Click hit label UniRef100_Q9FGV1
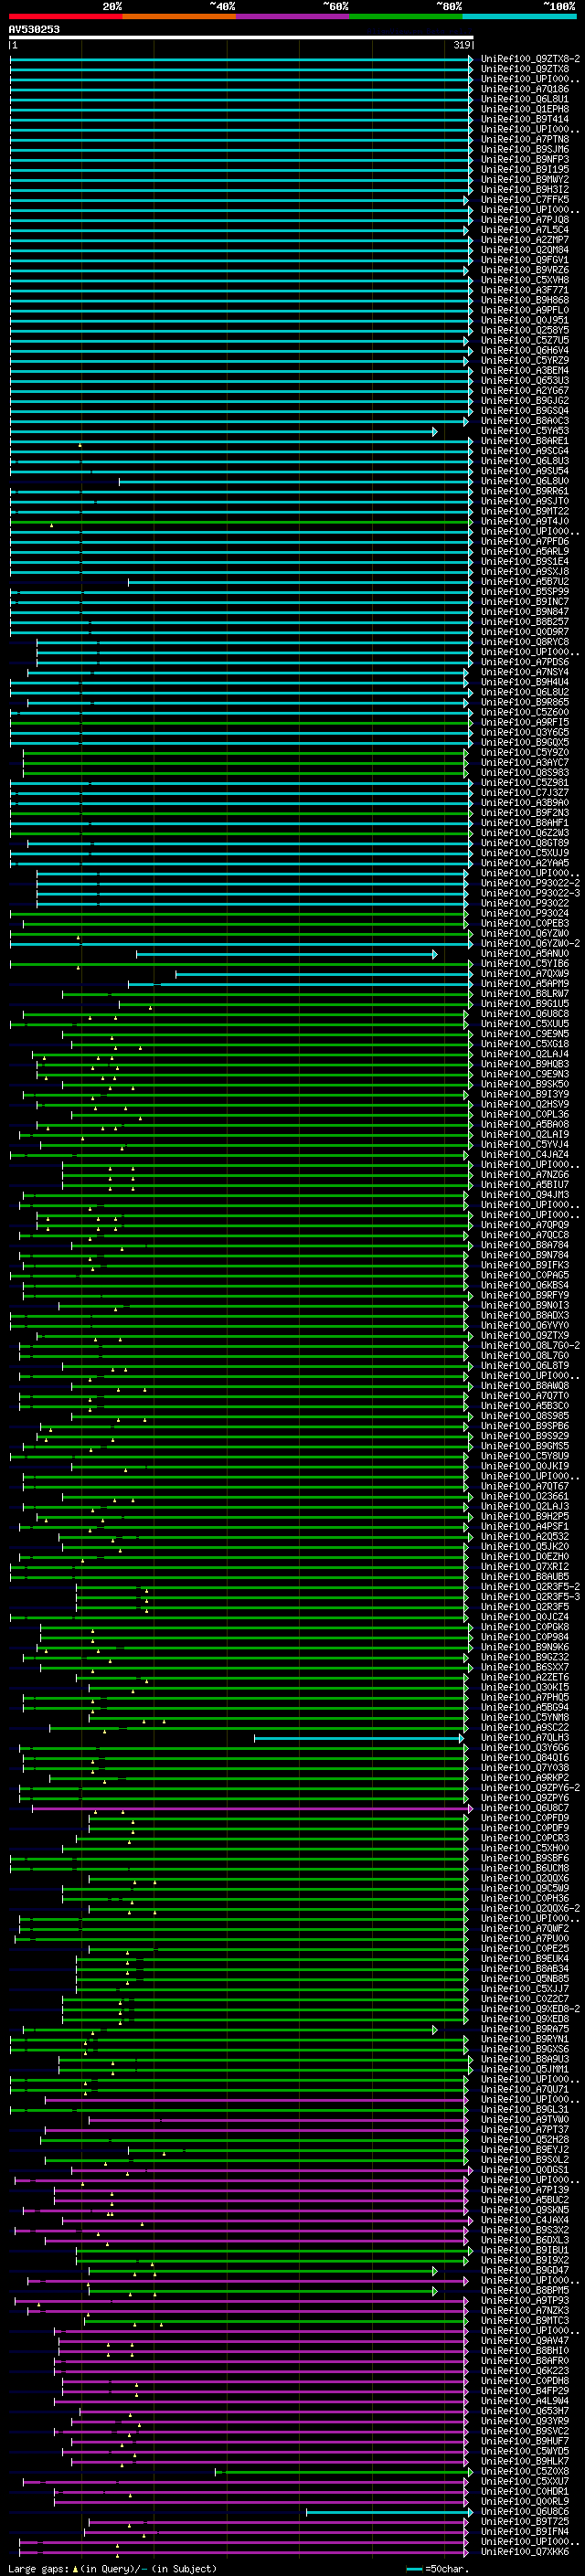 pos(525,260)
